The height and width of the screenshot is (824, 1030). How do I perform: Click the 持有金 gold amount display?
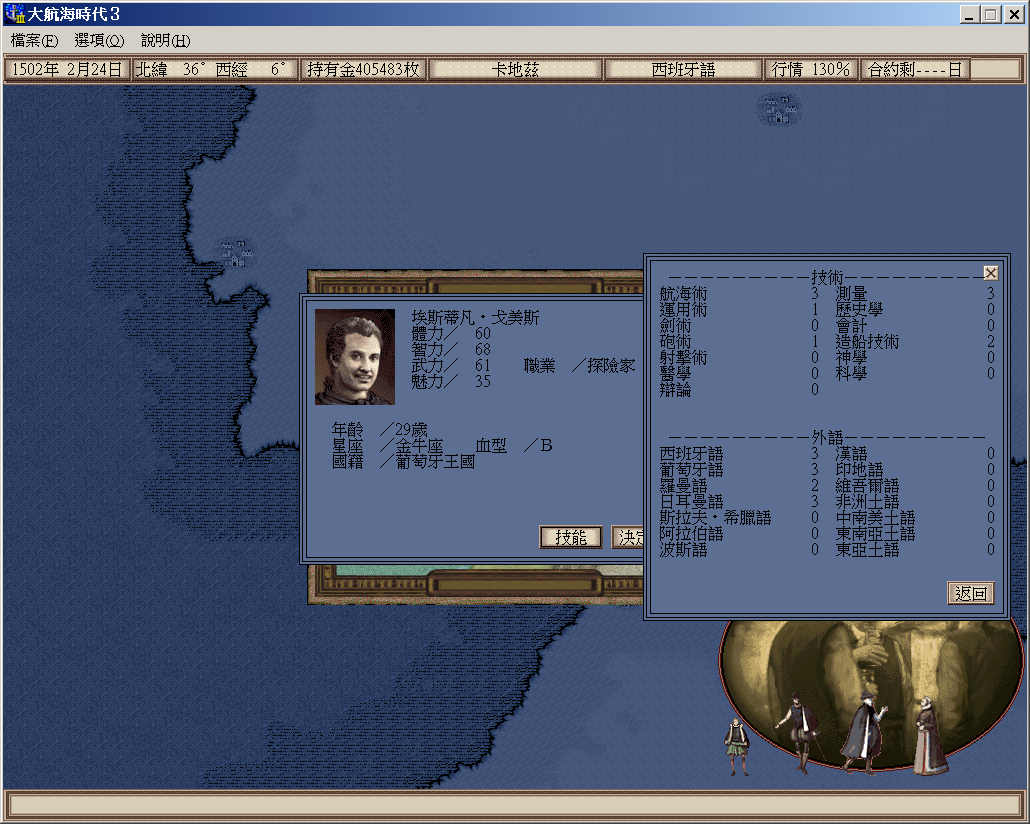tap(363, 70)
